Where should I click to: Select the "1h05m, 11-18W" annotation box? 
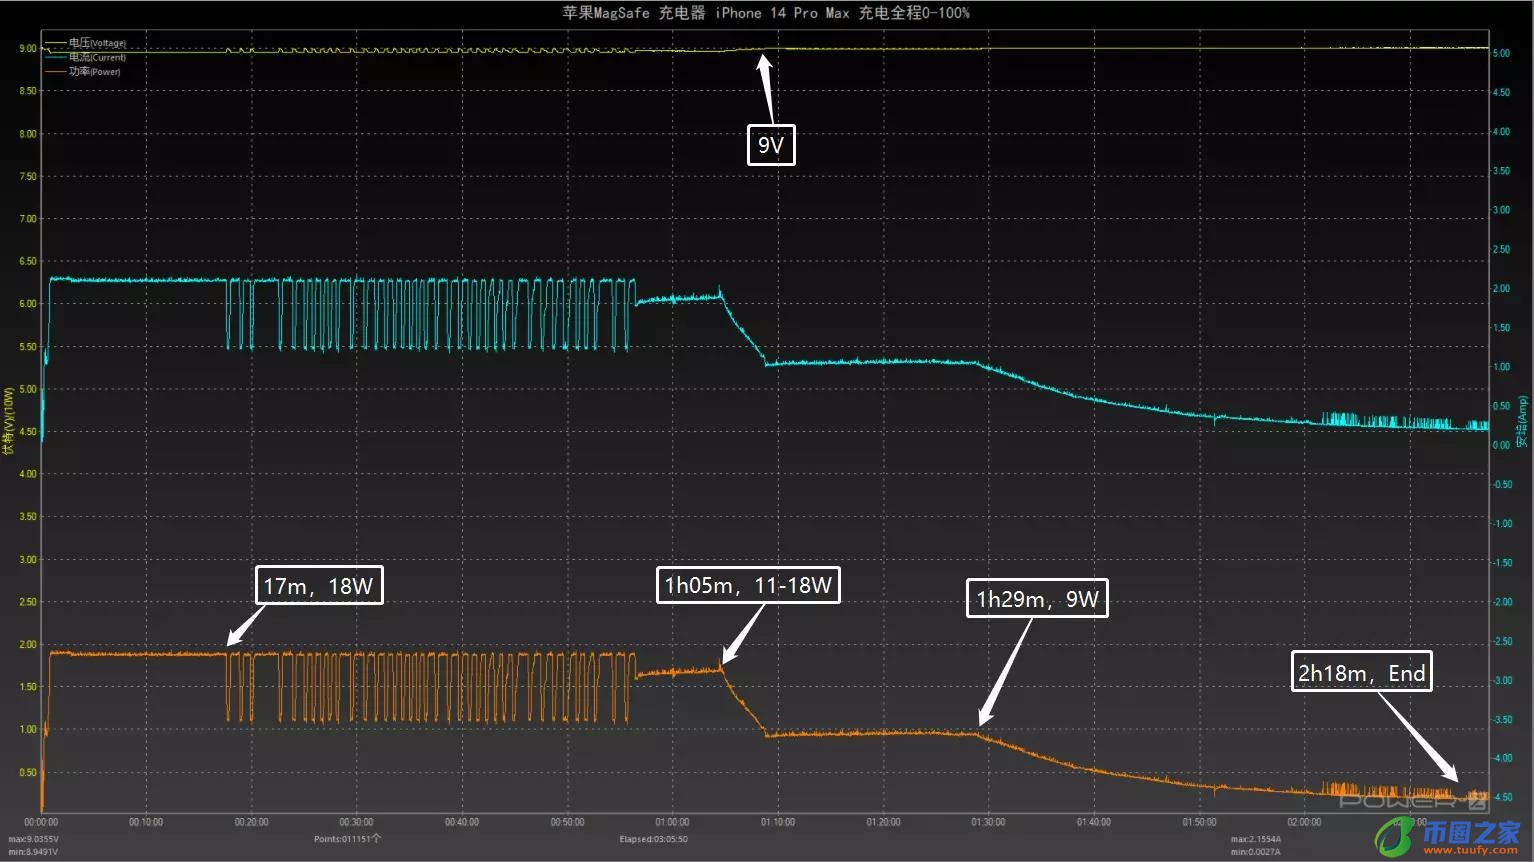748,585
